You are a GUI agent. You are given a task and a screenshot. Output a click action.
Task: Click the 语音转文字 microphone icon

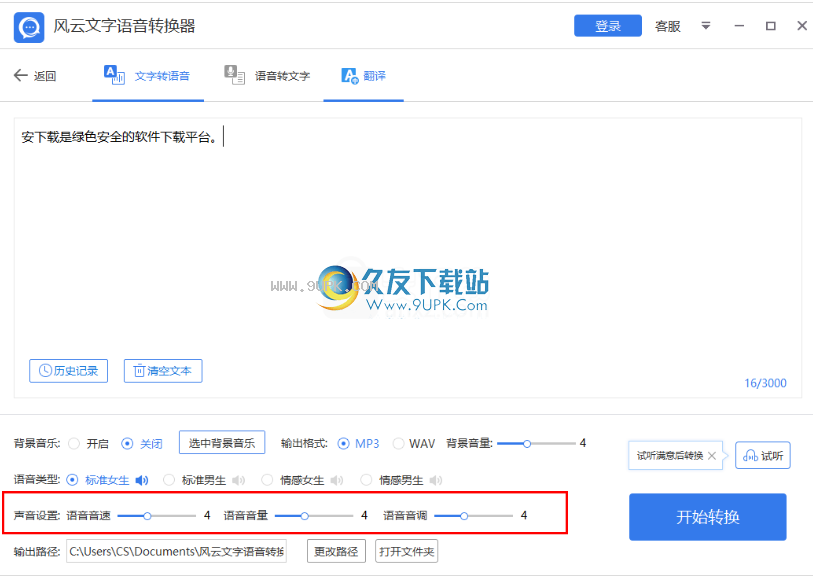pos(234,75)
